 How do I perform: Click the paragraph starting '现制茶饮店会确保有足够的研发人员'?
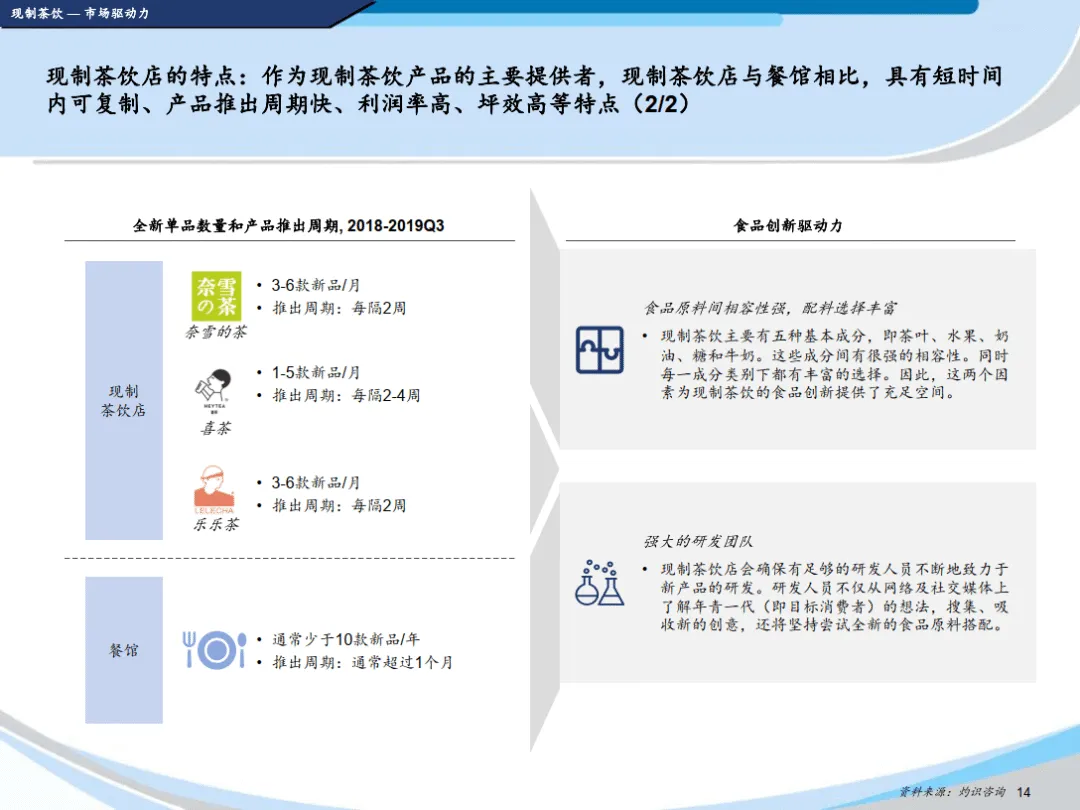(834, 597)
